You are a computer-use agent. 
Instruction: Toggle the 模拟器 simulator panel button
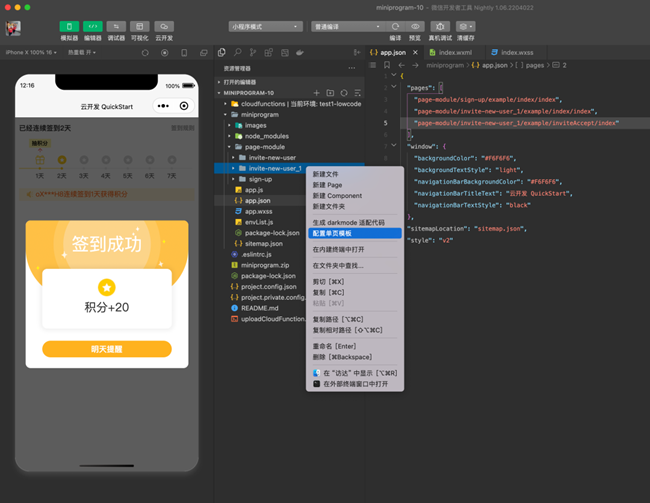click(x=69, y=26)
